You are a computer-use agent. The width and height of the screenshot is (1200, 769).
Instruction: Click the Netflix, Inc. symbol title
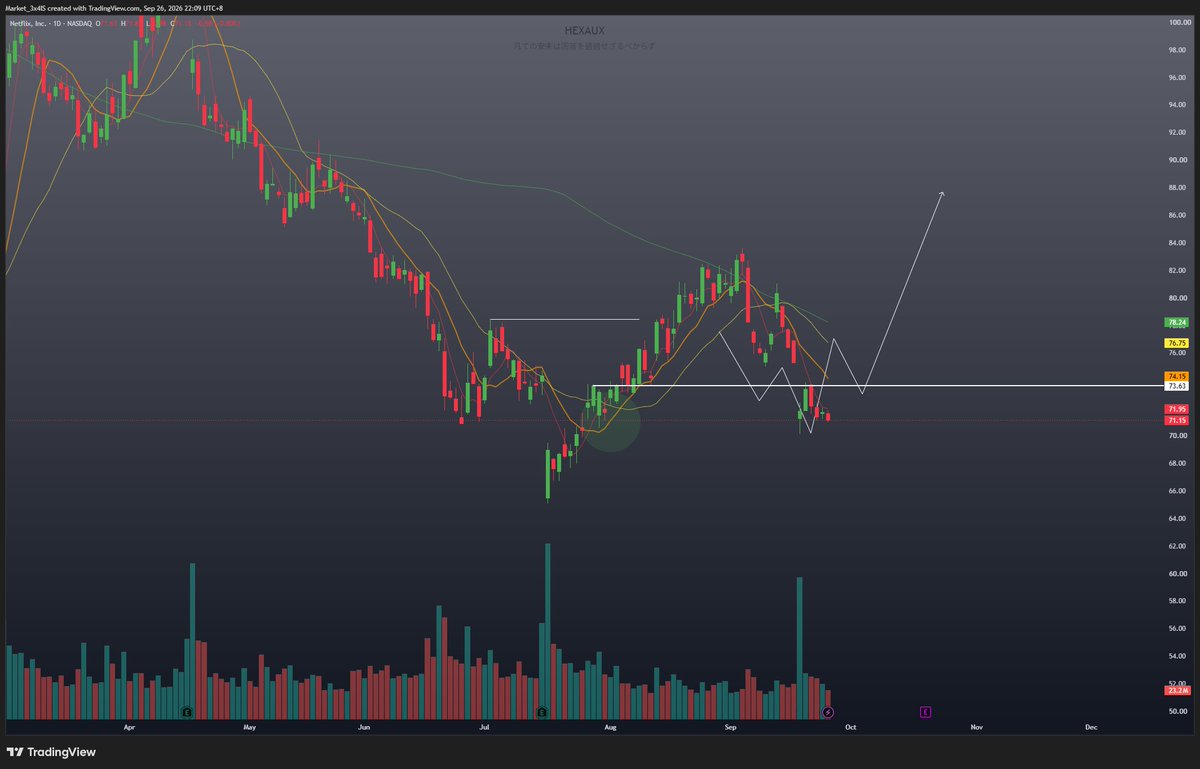pyautogui.click(x=30, y=22)
